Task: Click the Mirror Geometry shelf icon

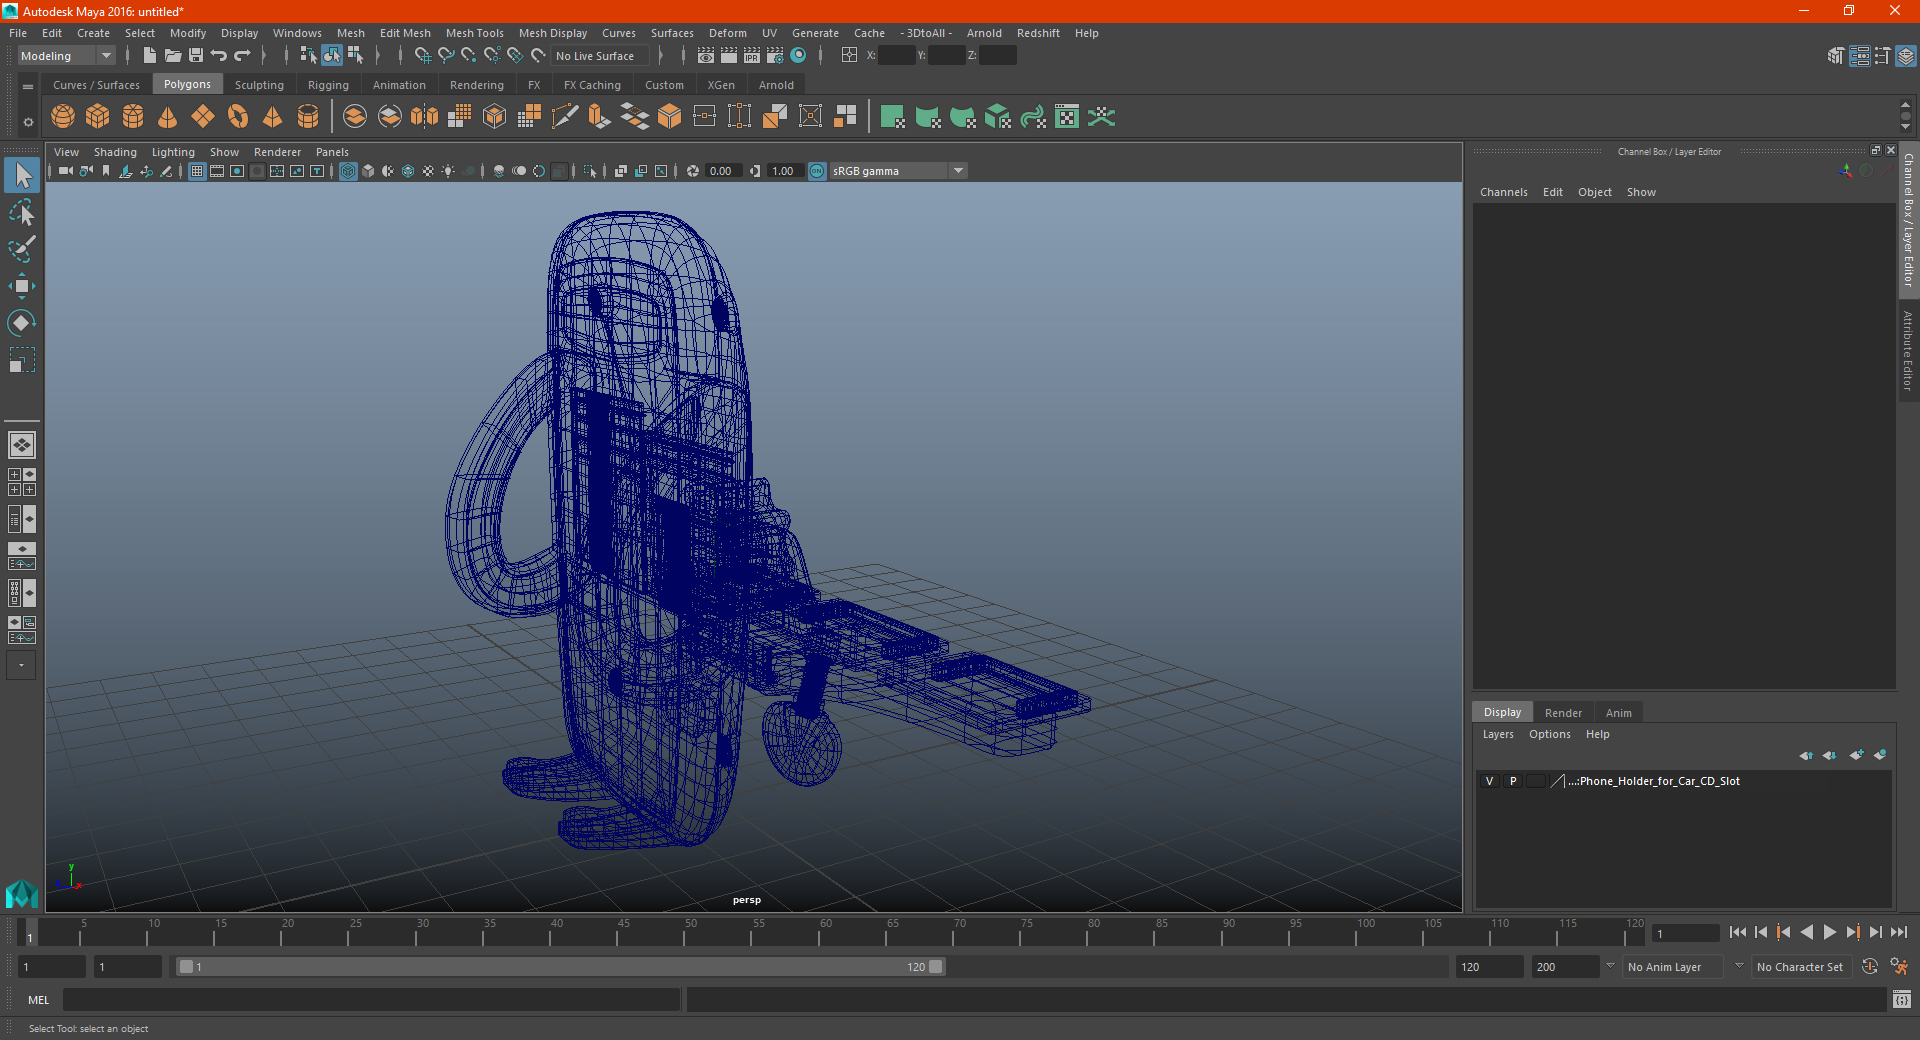Action: (425, 117)
